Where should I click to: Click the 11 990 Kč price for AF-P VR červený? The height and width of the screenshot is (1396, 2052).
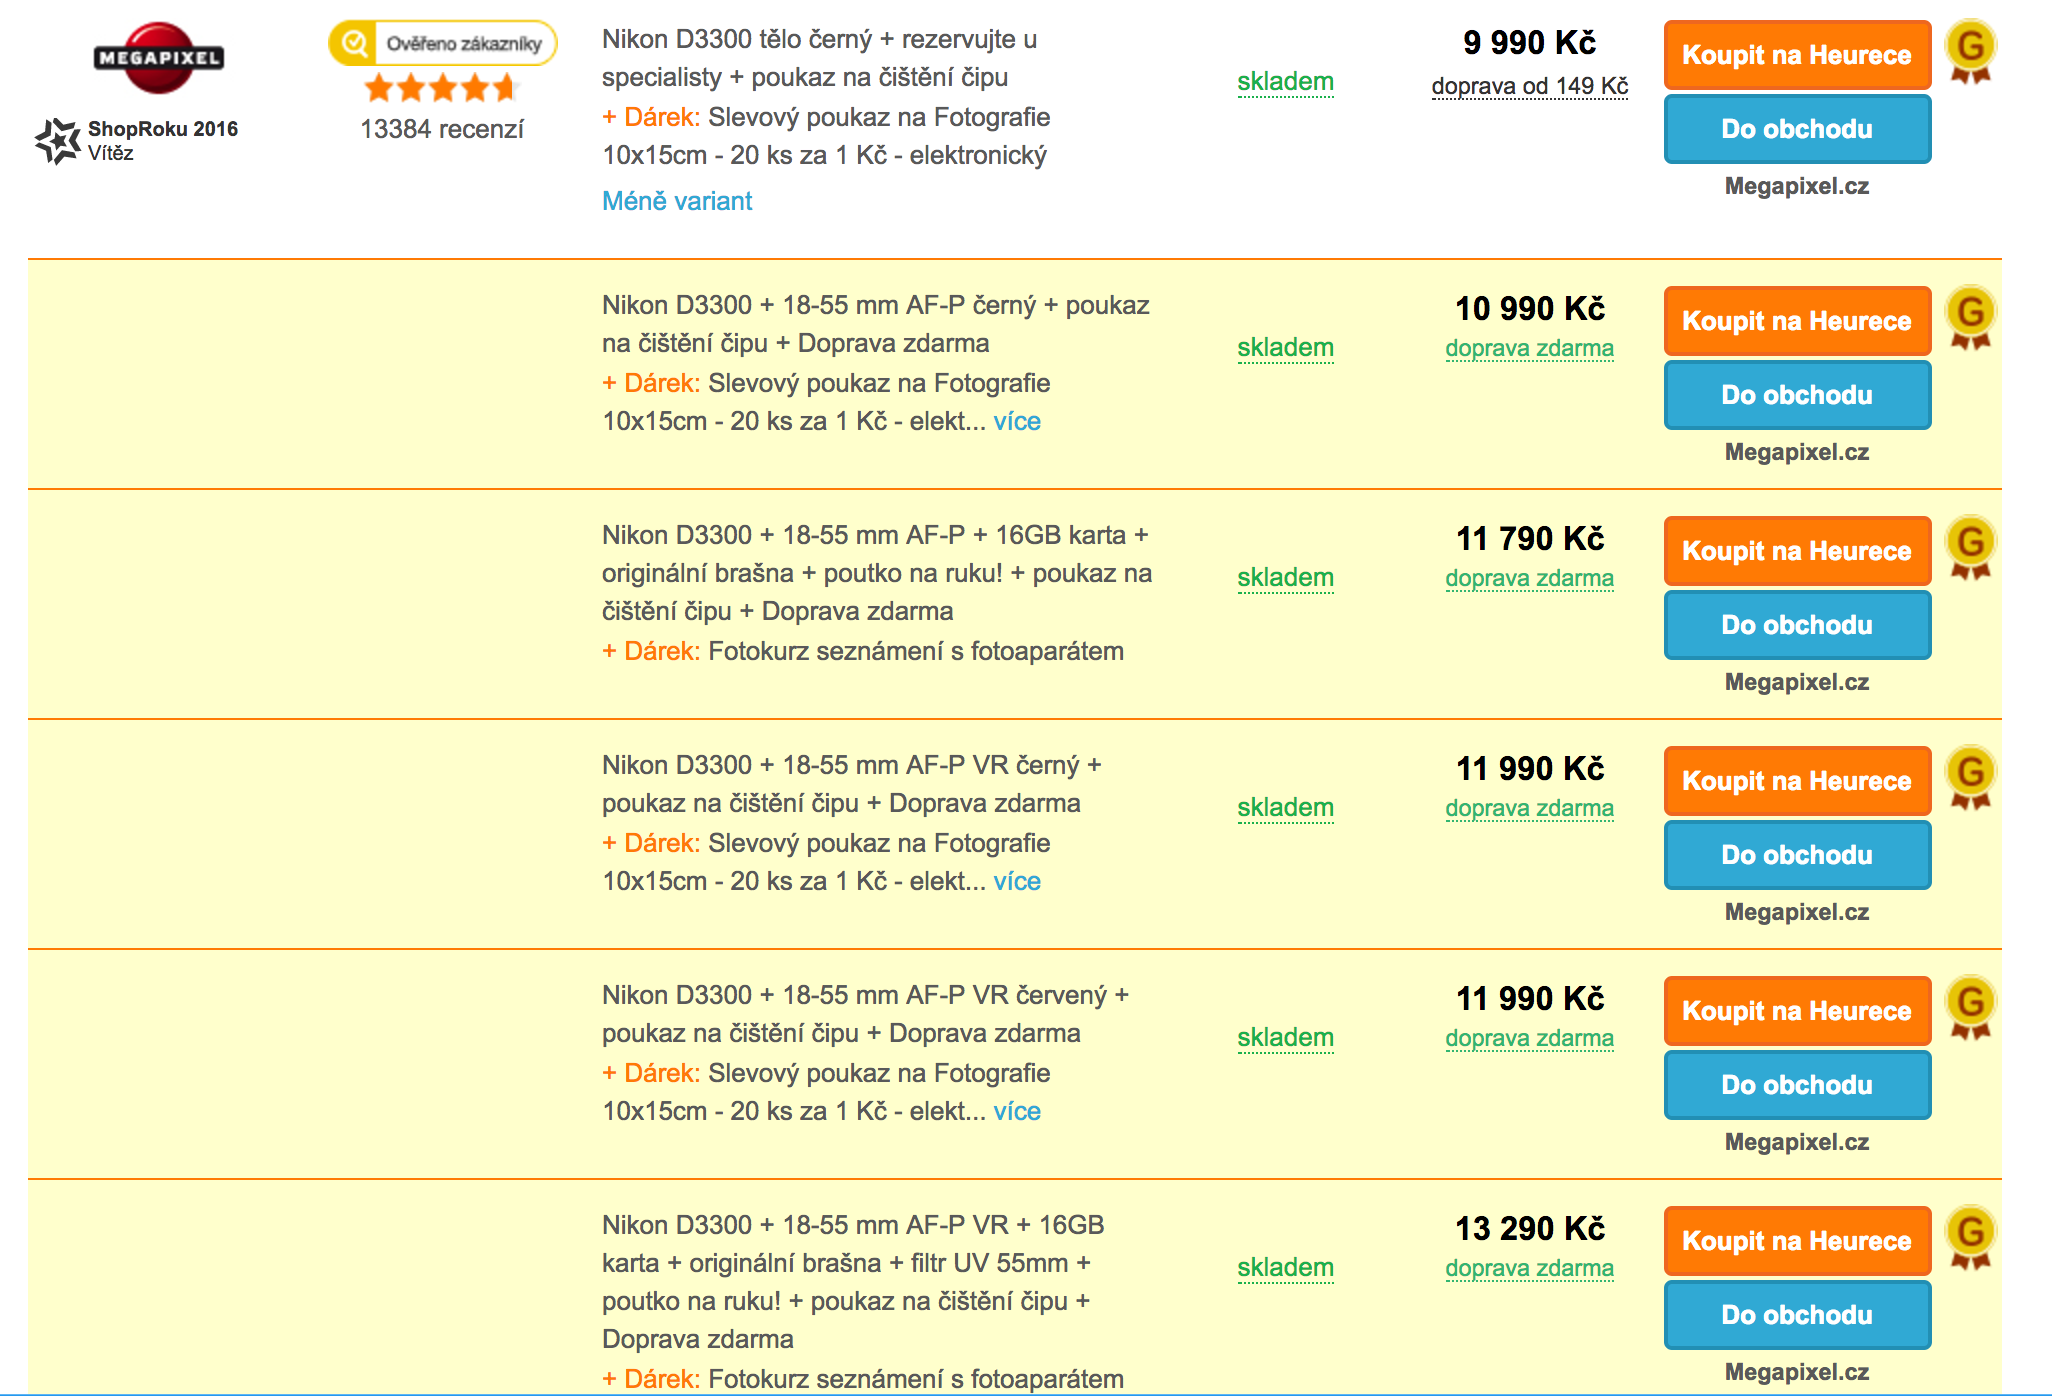(1529, 999)
